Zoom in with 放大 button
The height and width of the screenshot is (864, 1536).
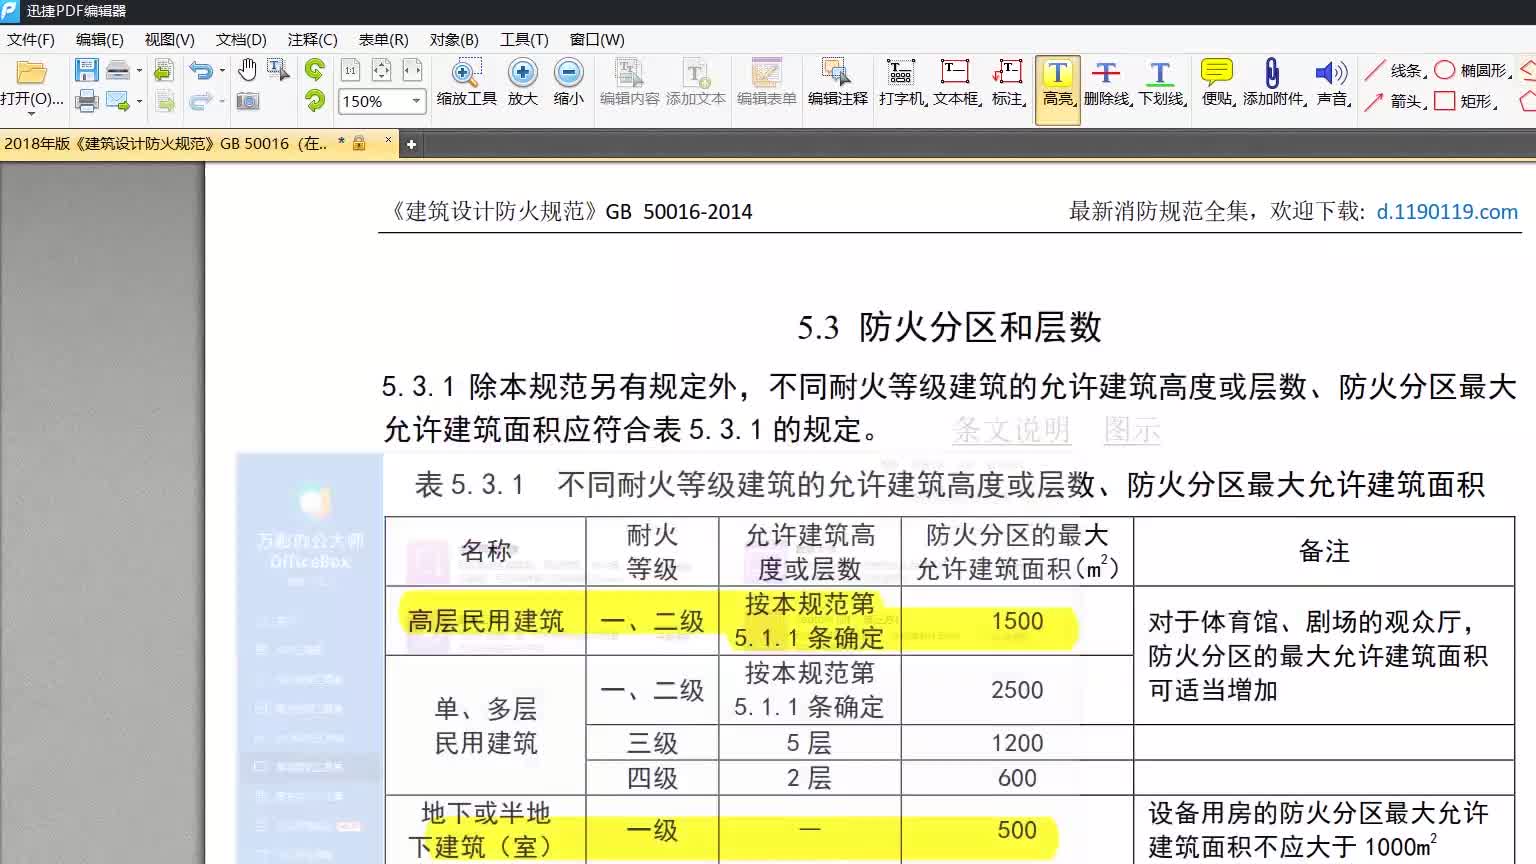[523, 83]
